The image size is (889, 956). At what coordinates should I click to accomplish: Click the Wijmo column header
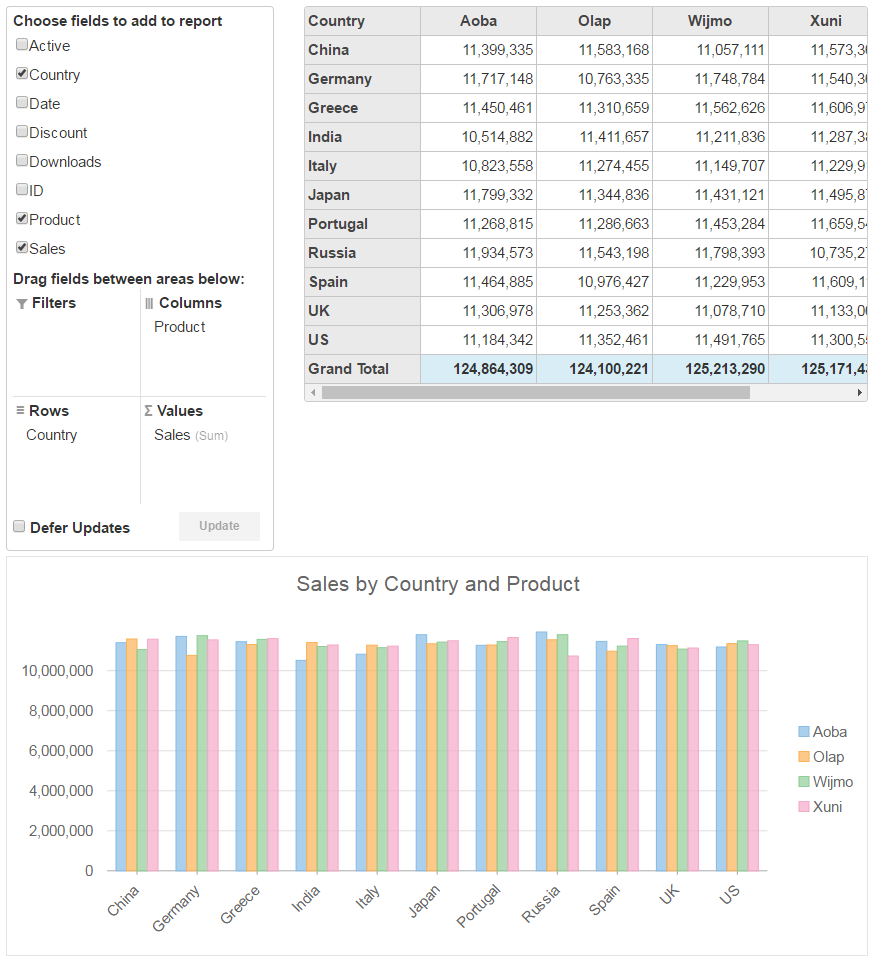710,21
